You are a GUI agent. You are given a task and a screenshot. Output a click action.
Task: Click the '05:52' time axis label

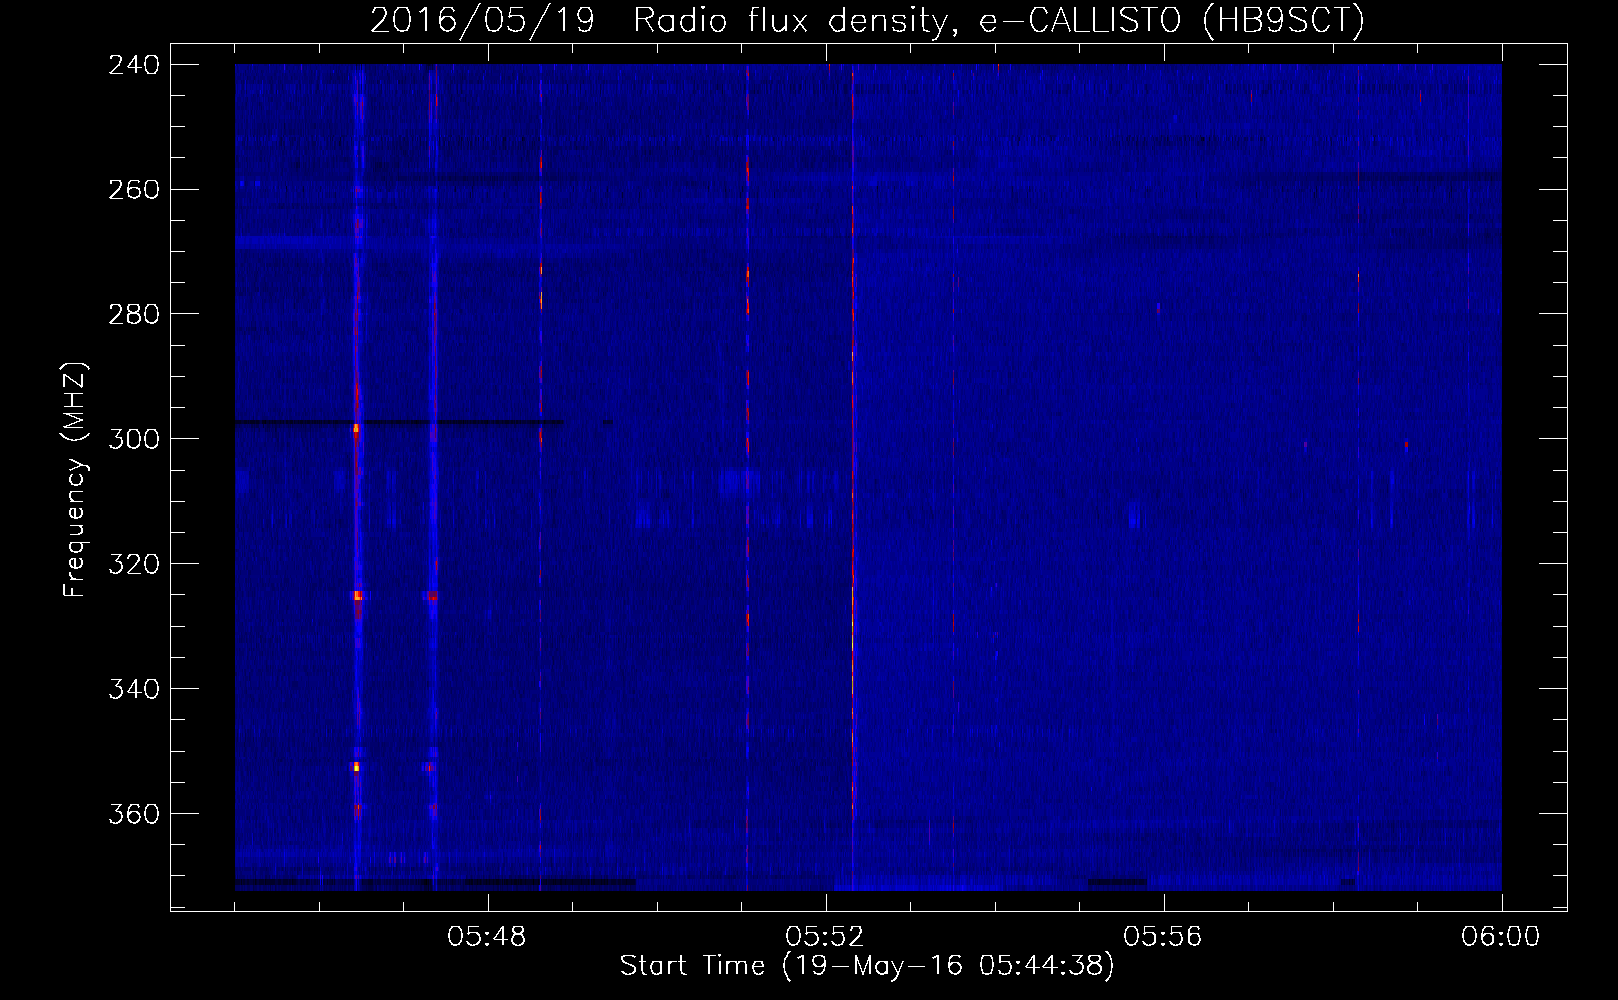825,937
